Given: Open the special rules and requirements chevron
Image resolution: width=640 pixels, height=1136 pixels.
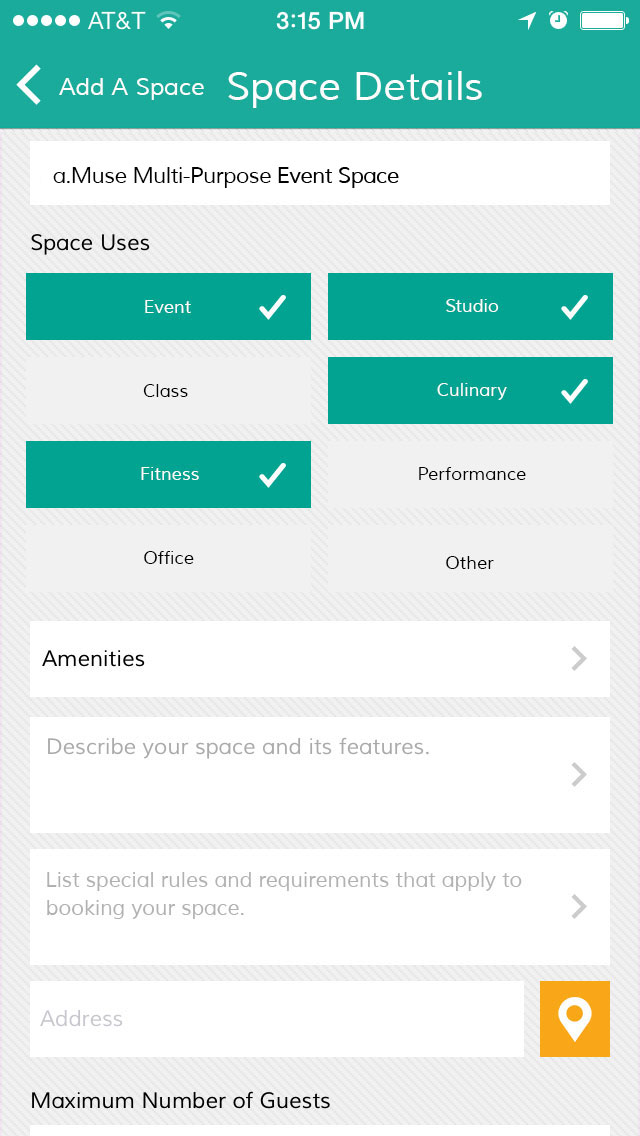Looking at the screenshot, I should click(578, 907).
